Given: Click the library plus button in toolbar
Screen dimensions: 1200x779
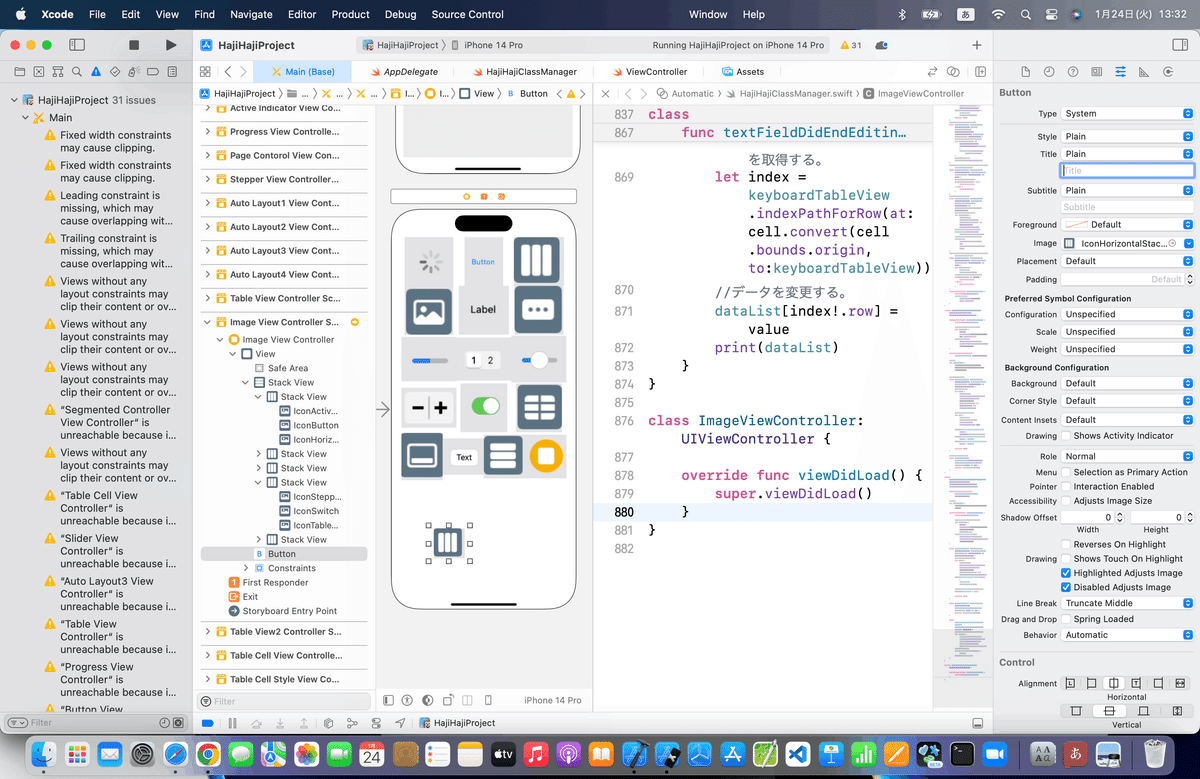Looking at the screenshot, I should (977, 45).
